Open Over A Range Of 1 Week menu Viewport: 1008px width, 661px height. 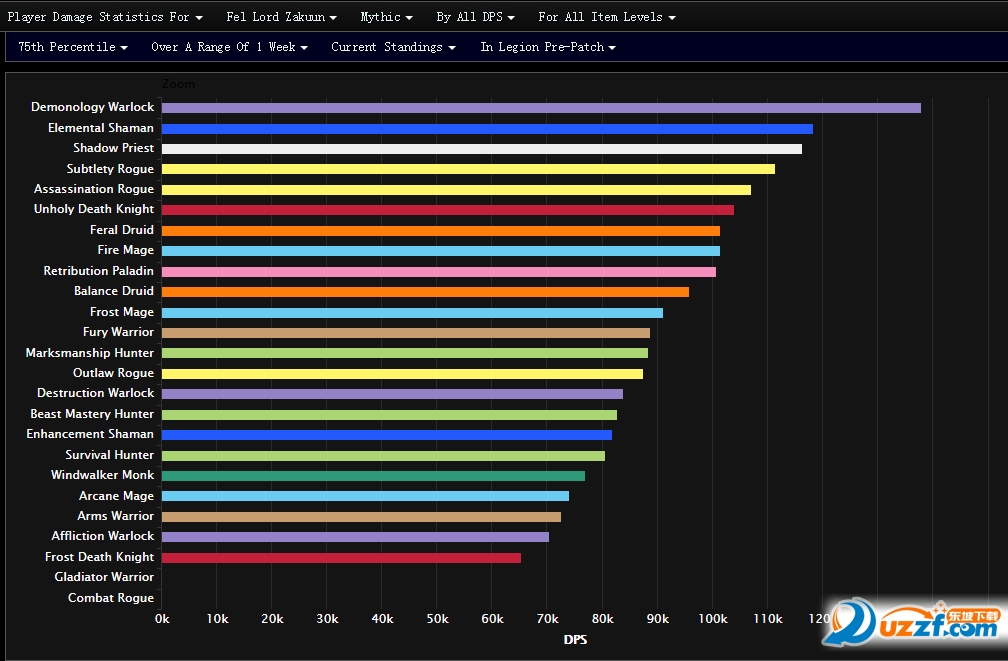pos(230,47)
